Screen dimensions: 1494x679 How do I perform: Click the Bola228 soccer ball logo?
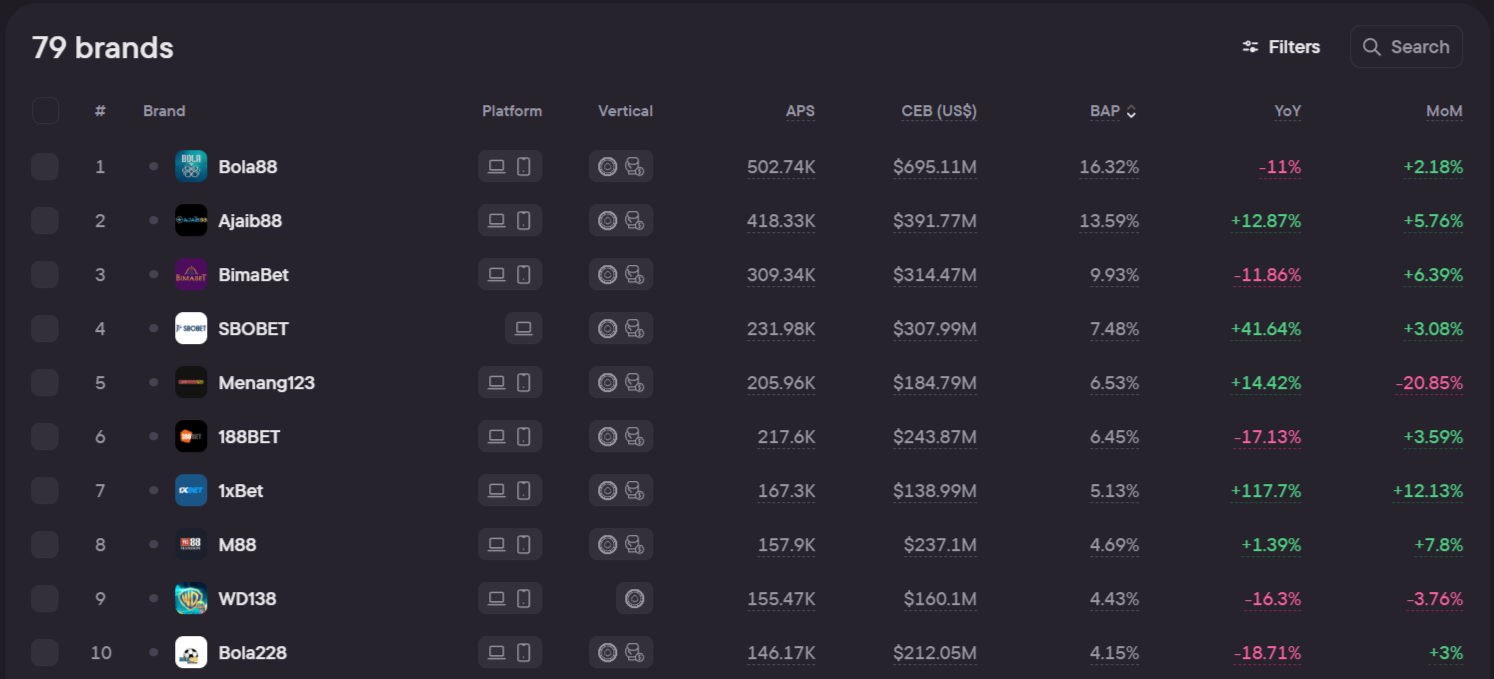[191, 652]
